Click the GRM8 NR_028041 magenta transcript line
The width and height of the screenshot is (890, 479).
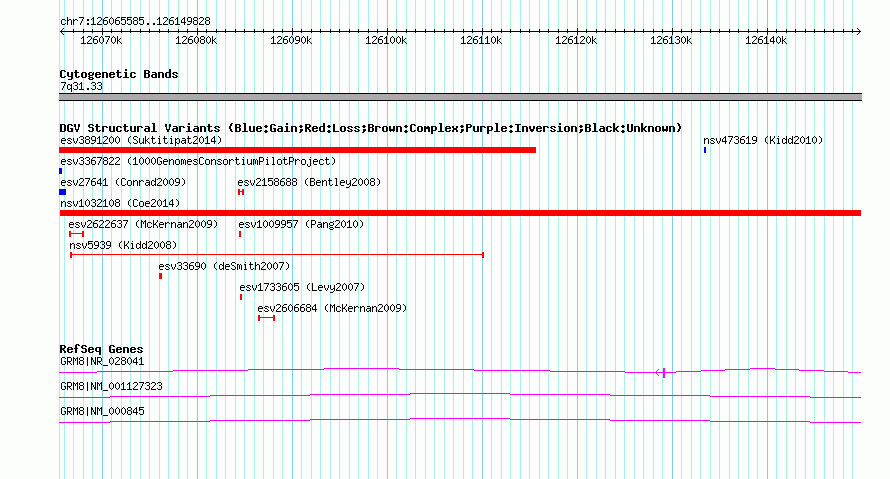[460, 371]
